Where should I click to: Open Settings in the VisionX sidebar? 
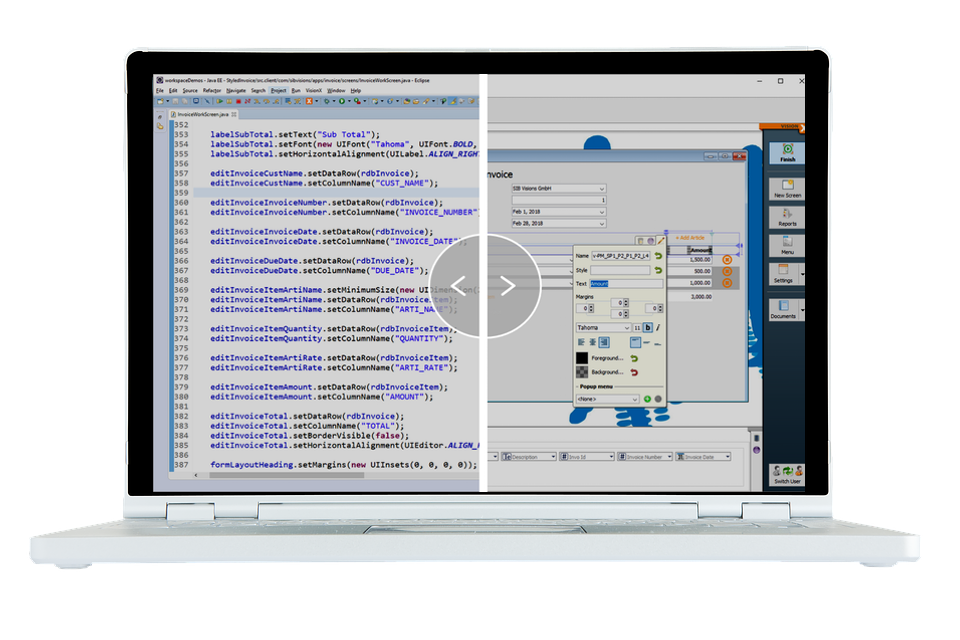coord(784,274)
